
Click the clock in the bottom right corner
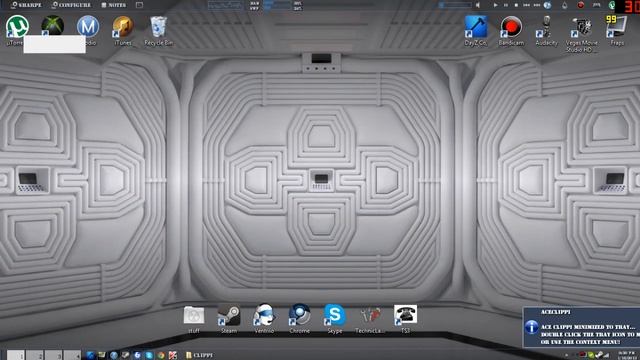tap(627, 355)
